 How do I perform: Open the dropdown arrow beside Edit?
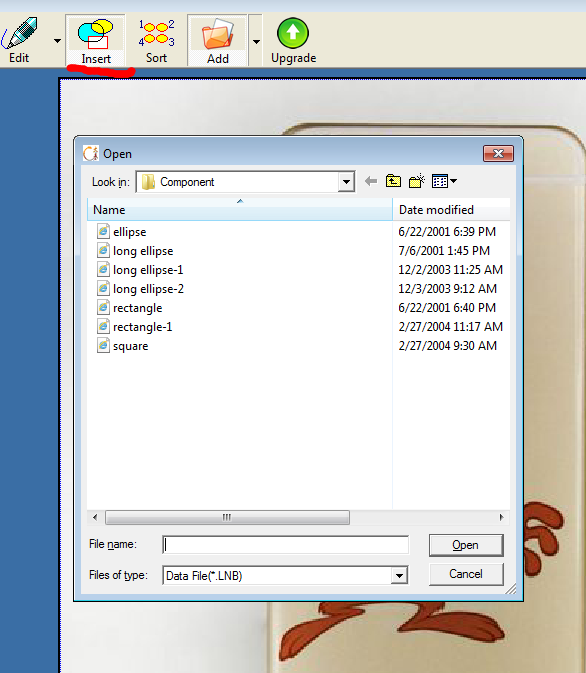click(x=57, y=41)
